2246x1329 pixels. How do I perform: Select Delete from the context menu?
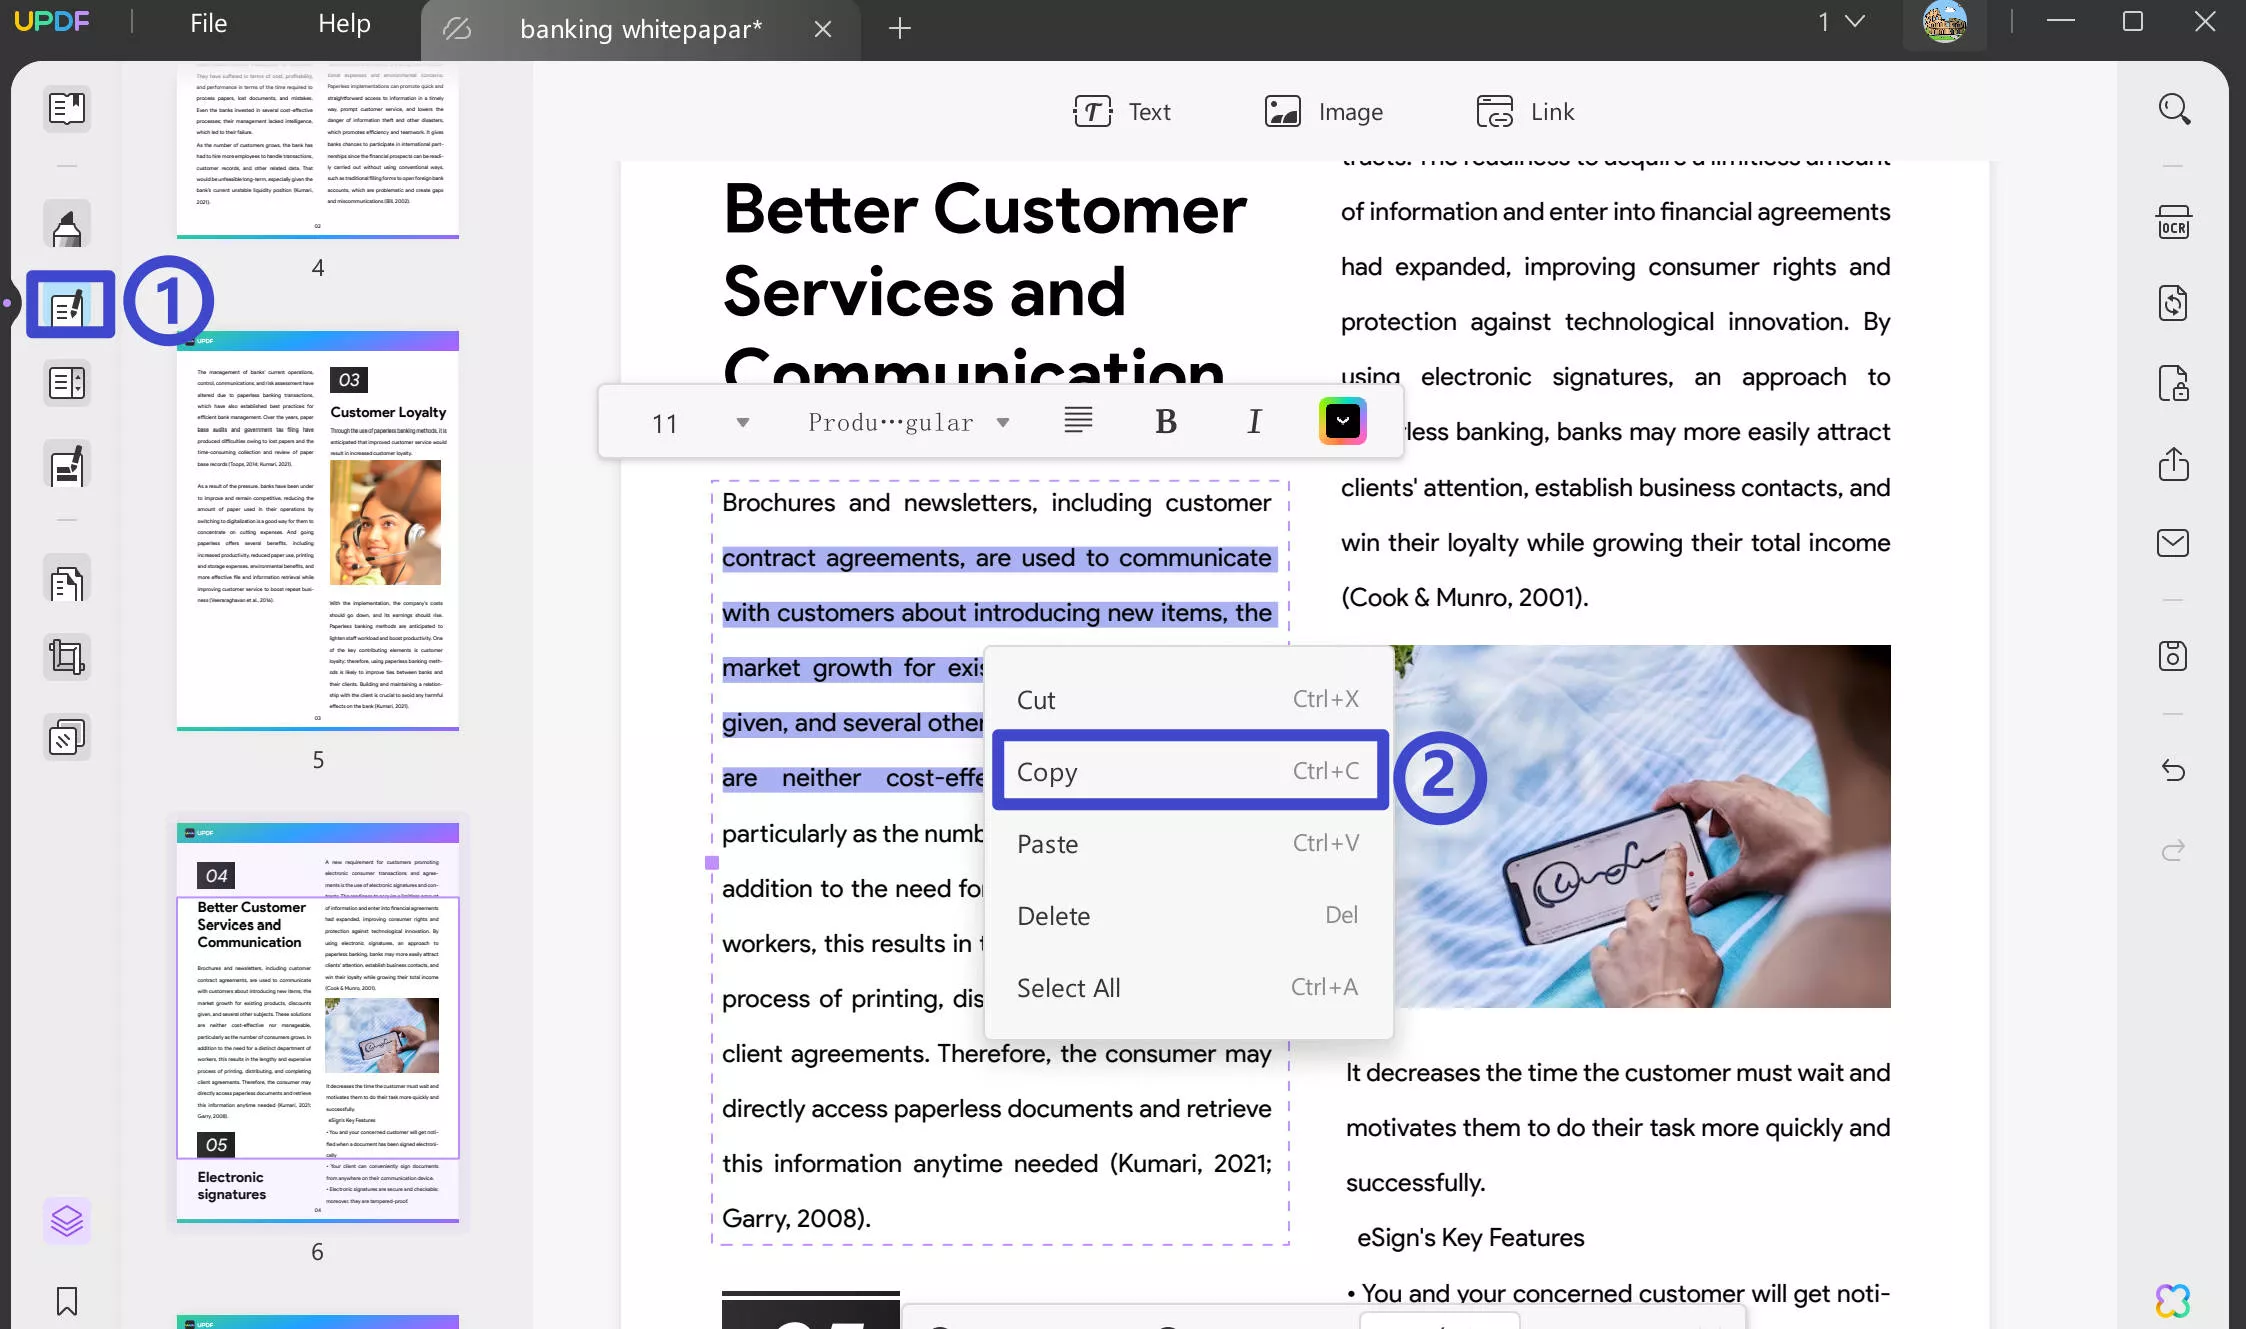point(1053,914)
